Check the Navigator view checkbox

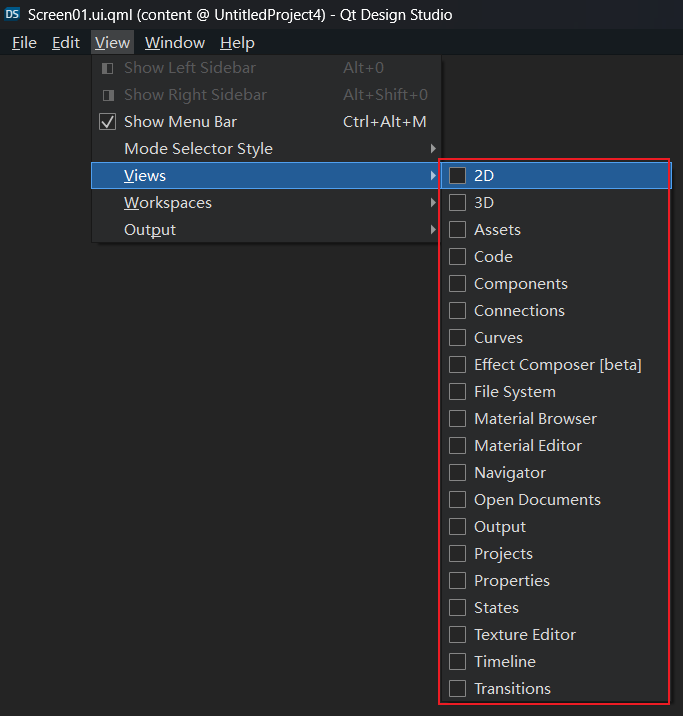tap(457, 472)
